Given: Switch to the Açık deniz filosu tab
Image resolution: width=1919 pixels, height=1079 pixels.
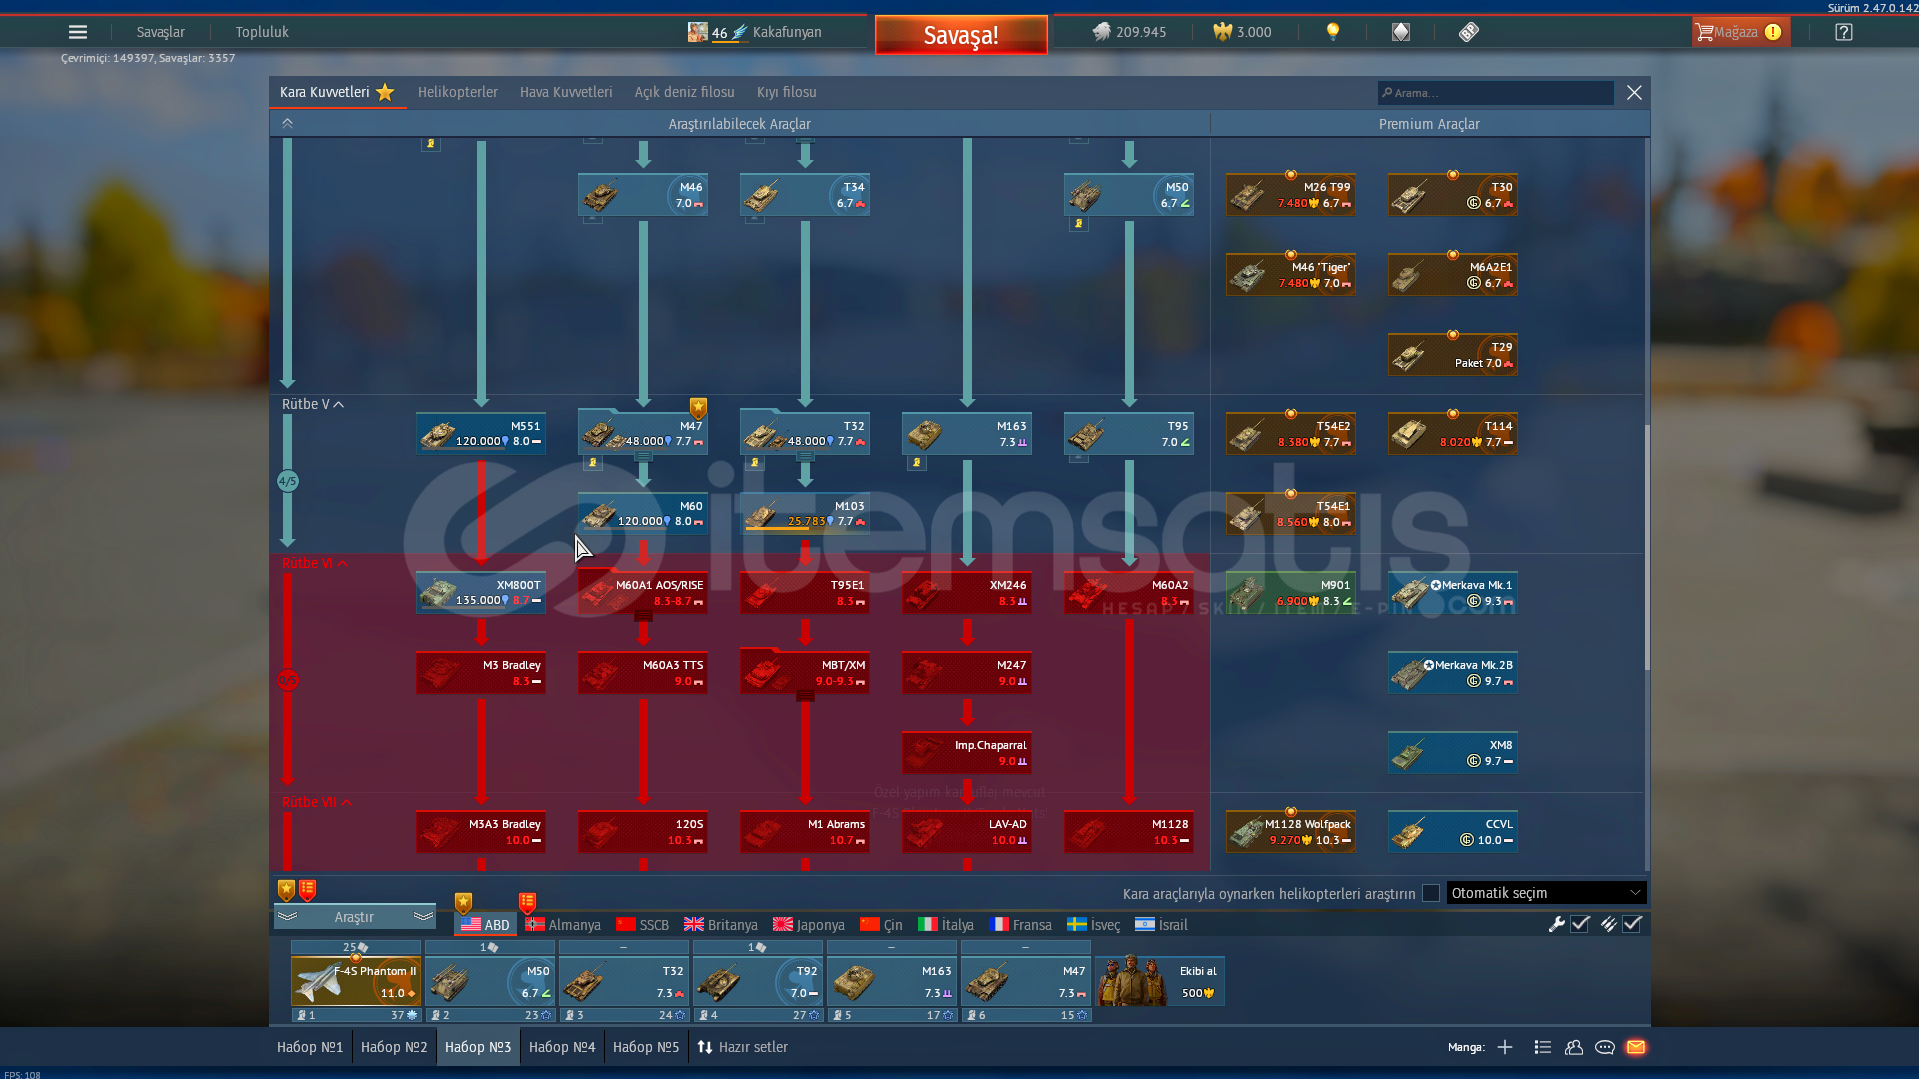Looking at the screenshot, I should coord(684,92).
